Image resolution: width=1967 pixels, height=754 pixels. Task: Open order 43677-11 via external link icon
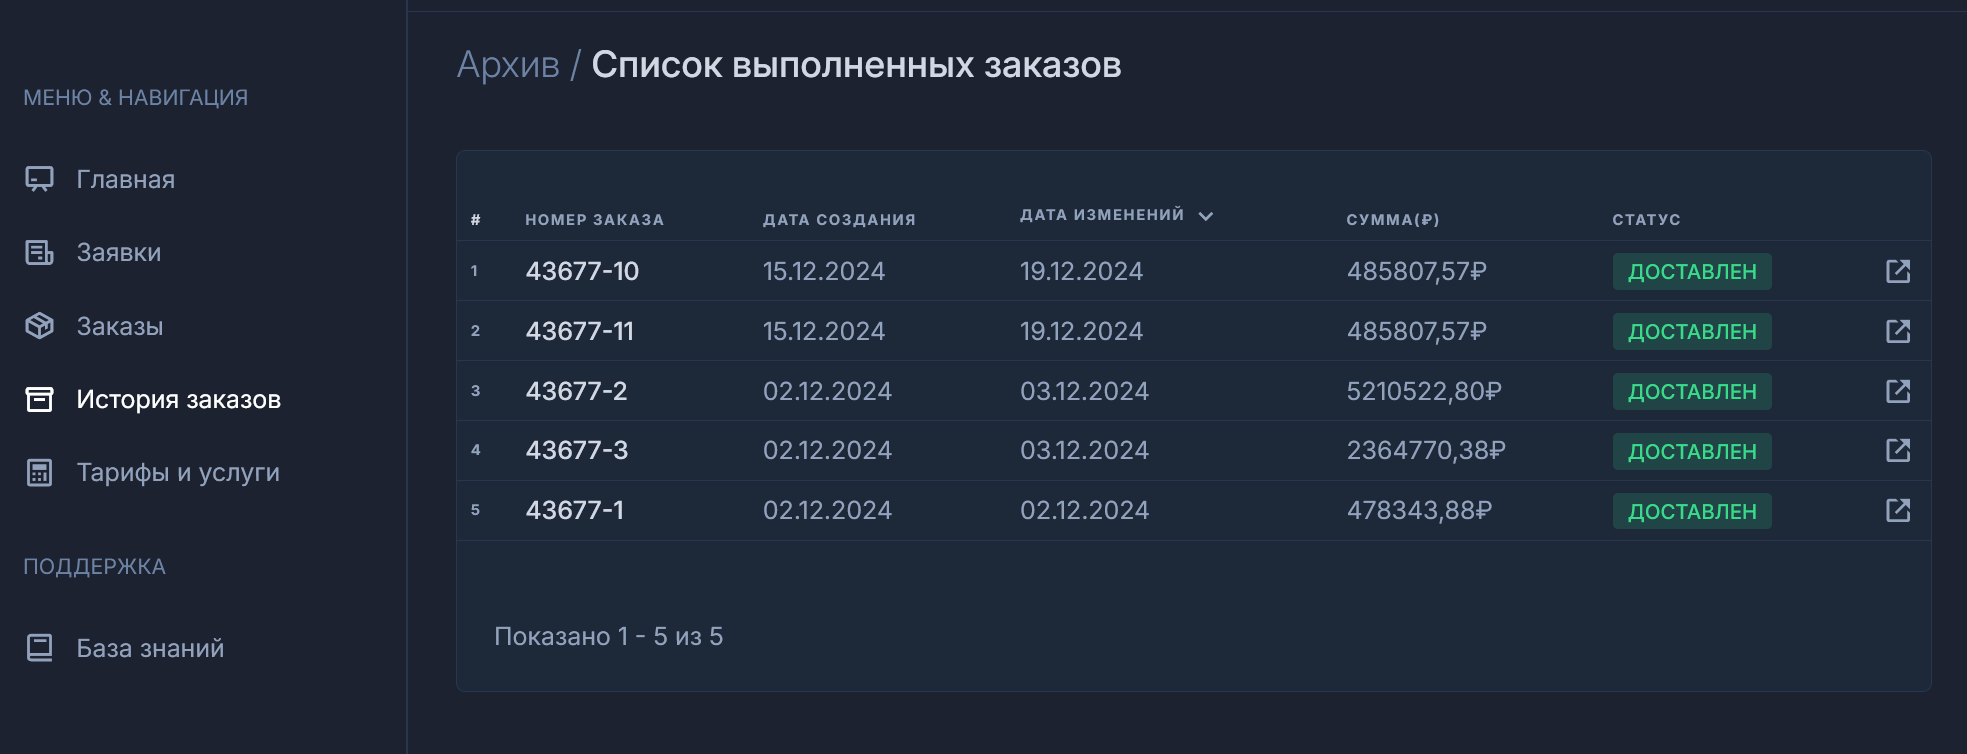click(1897, 331)
